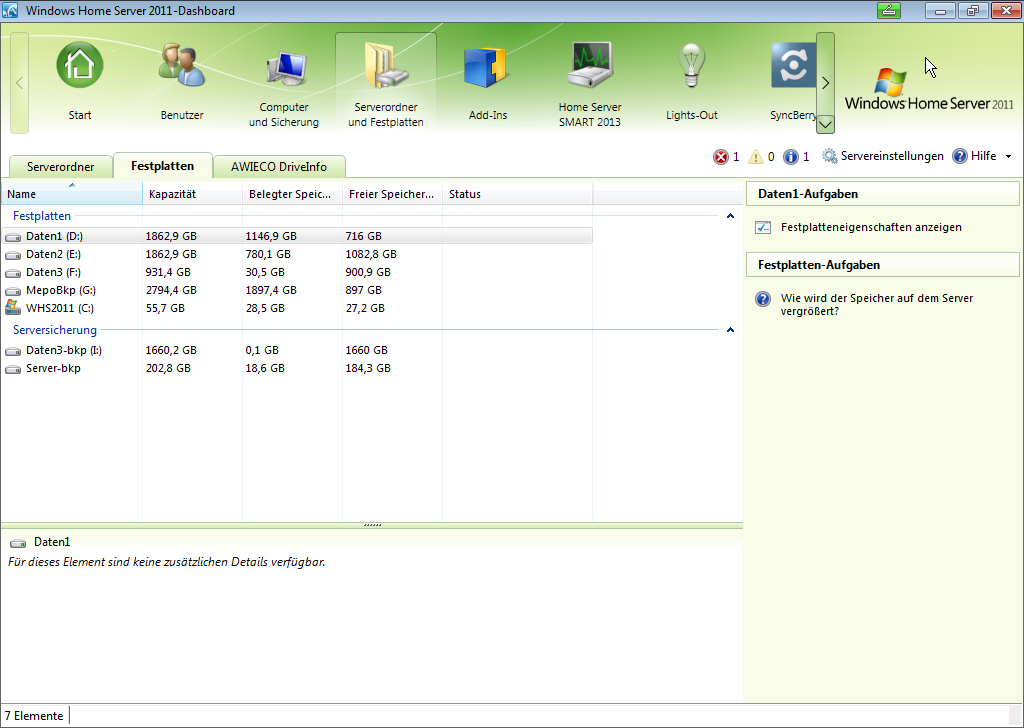Sort by the Status column header
Screen dimensions: 1024x728
click(x=517, y=194)
